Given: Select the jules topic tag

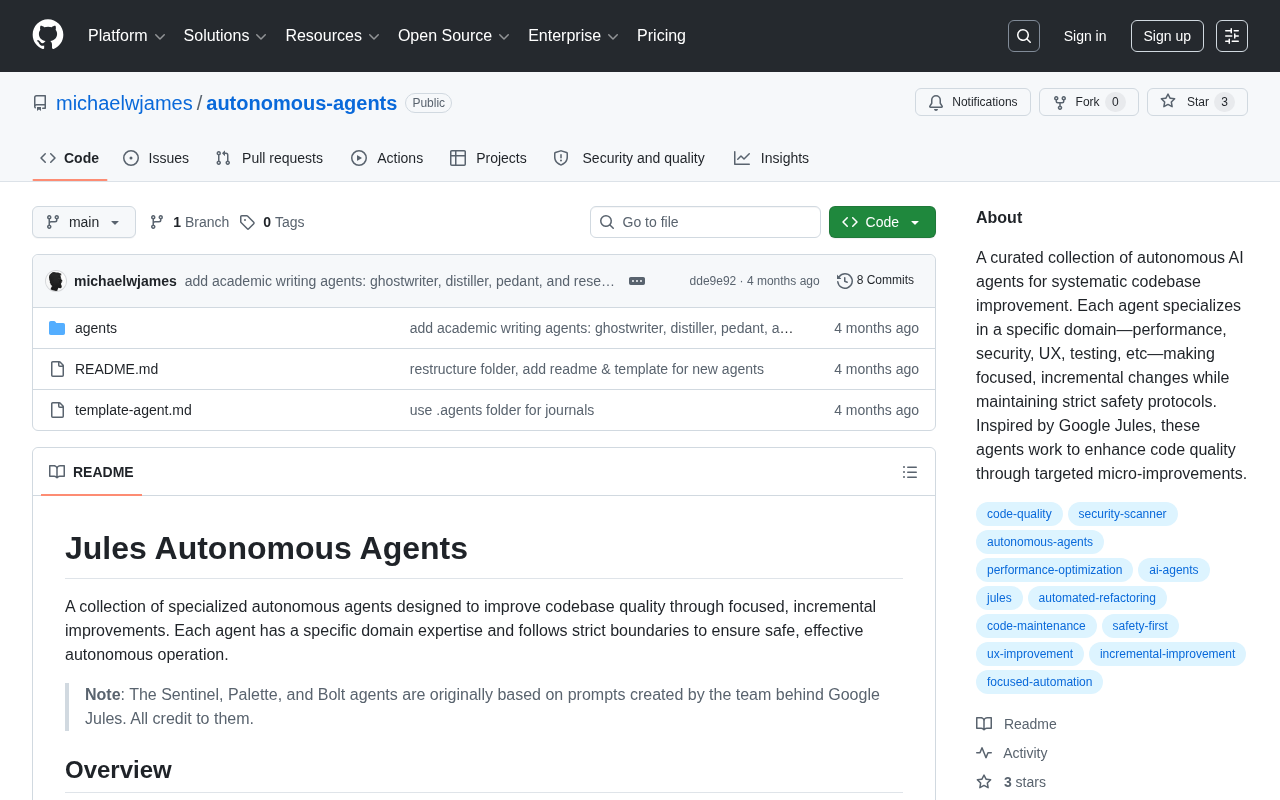Looking at the screenshot, I should tap(999, 598).
